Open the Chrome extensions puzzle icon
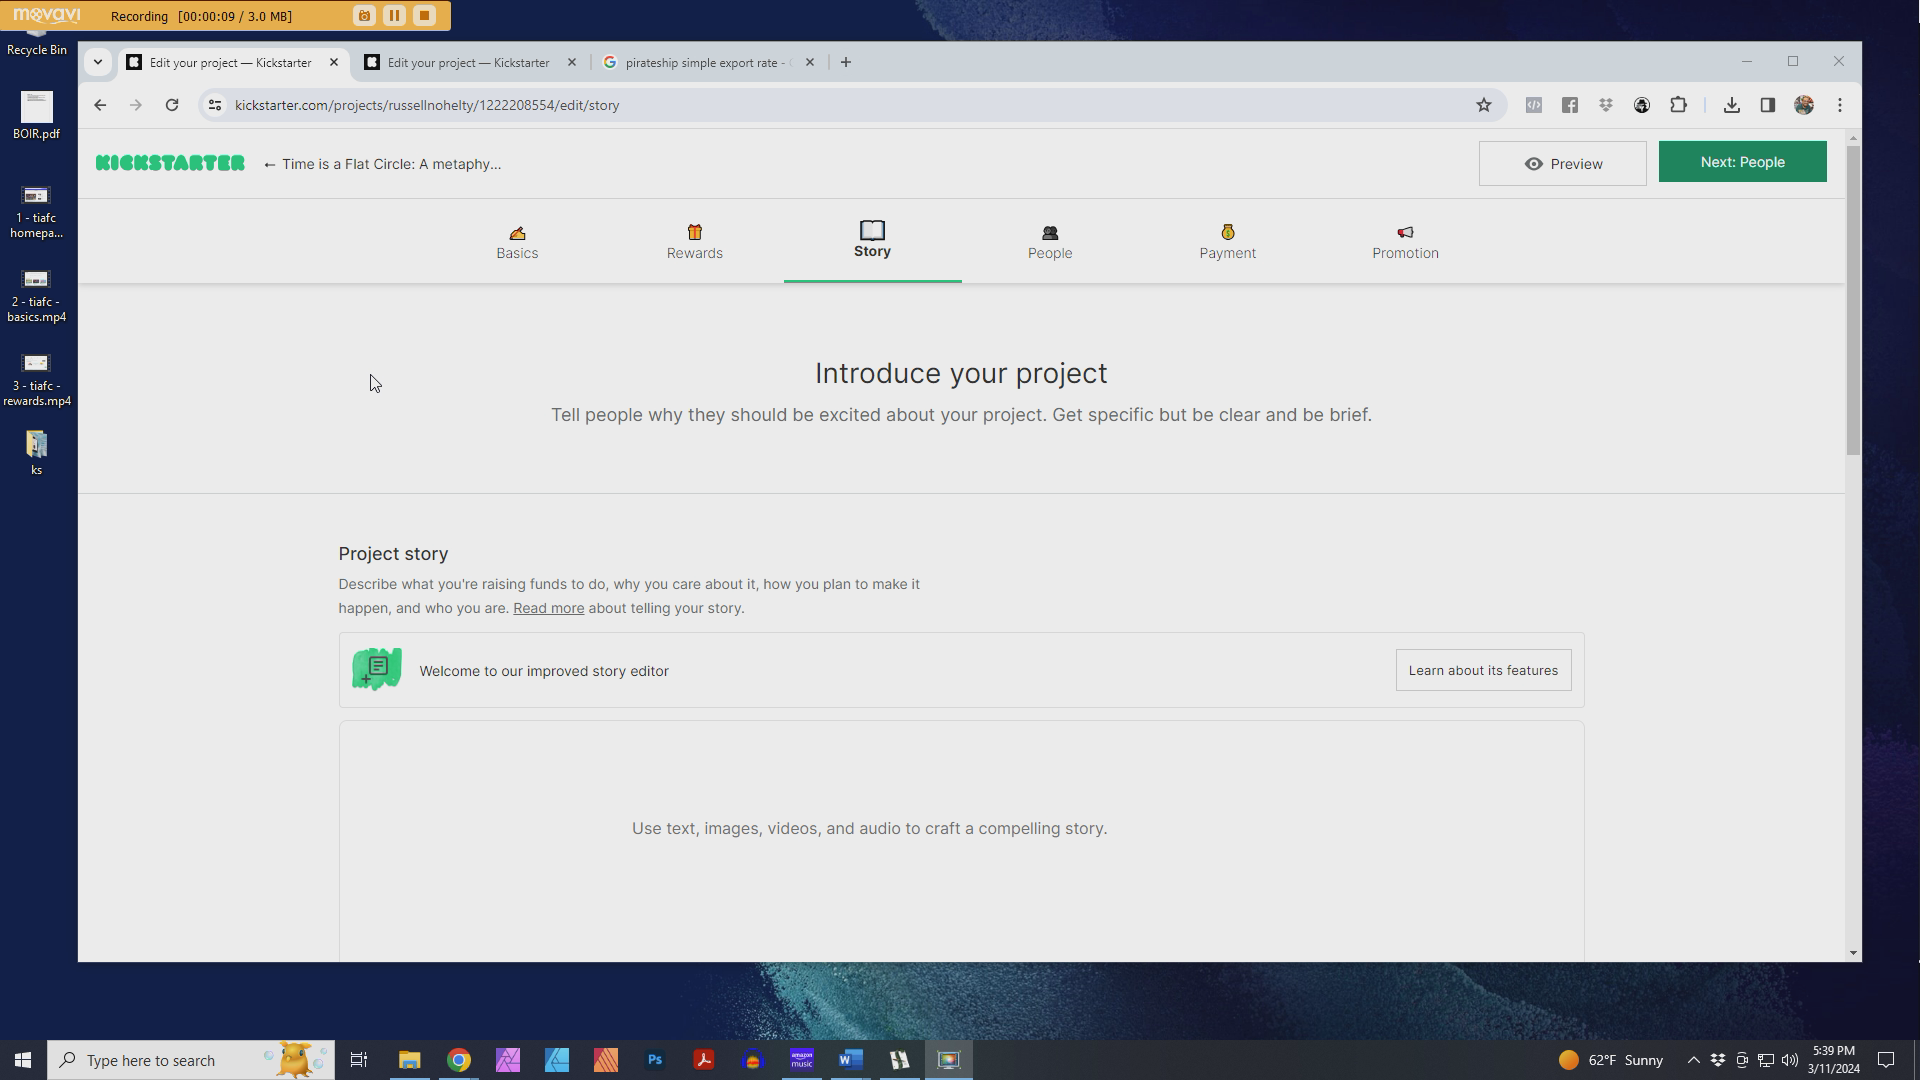Screen dimensions: 1920x1080 [x=1678, y=105]
